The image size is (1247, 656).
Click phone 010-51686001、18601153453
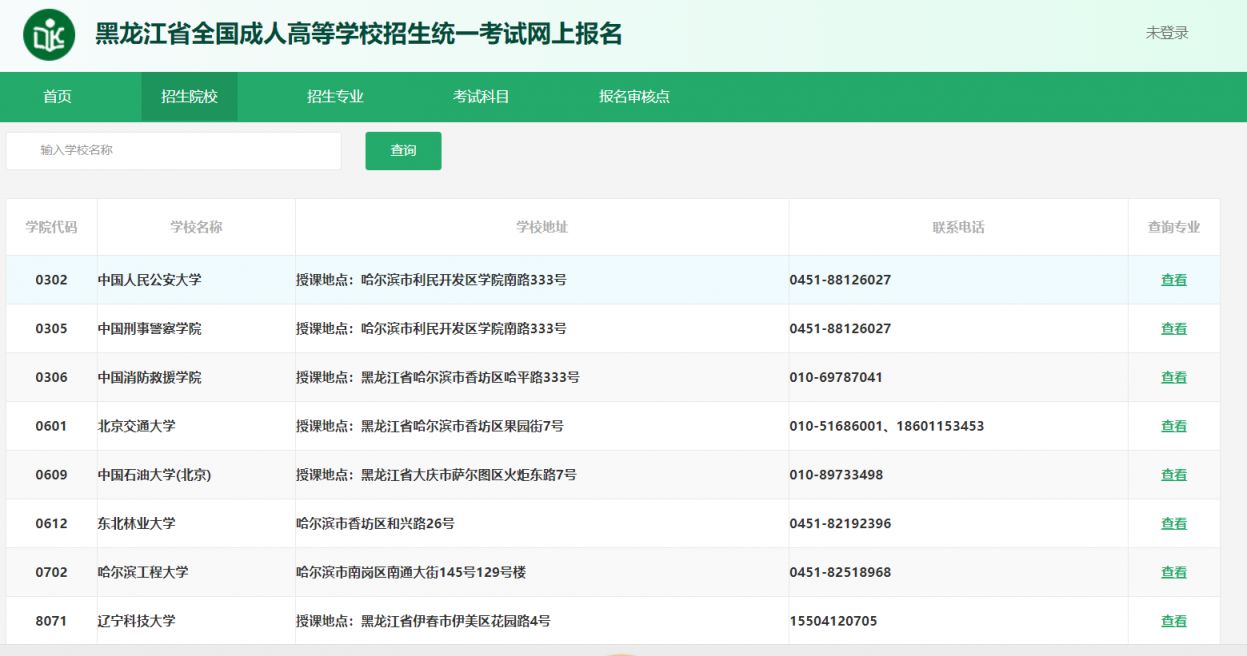pyautogui.click(x=887, y=426)
